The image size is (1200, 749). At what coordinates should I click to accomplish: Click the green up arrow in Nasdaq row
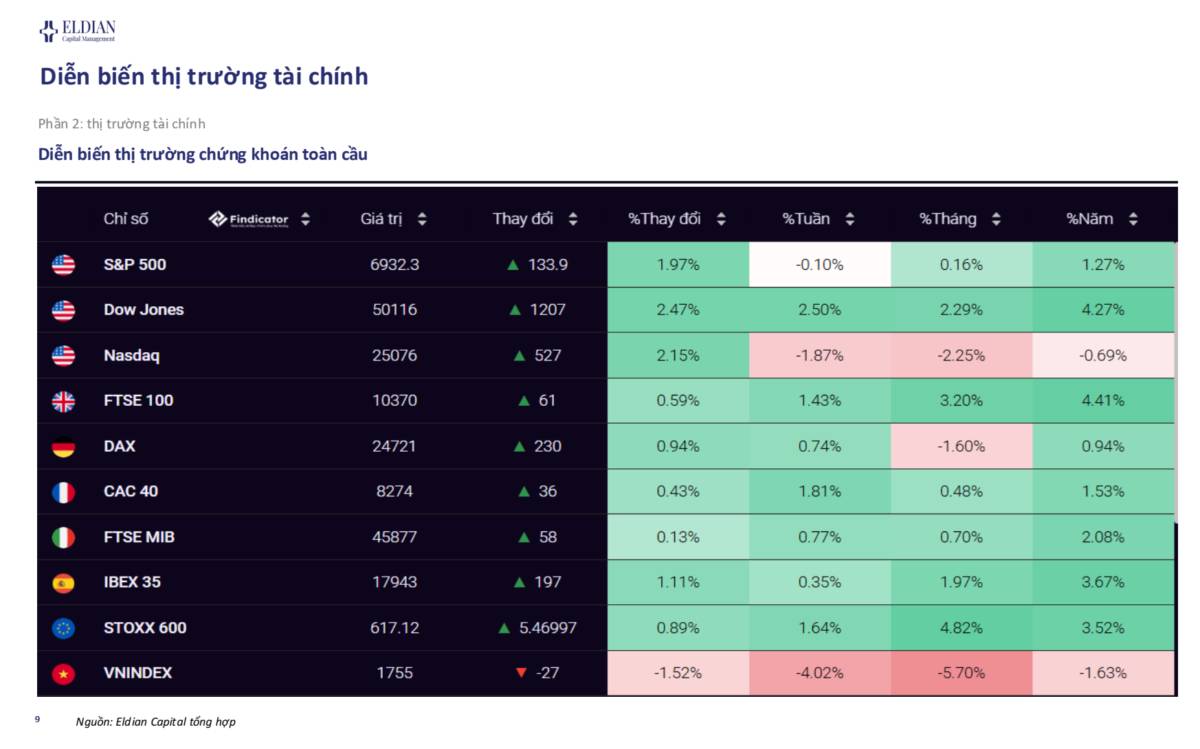point(519,356)
